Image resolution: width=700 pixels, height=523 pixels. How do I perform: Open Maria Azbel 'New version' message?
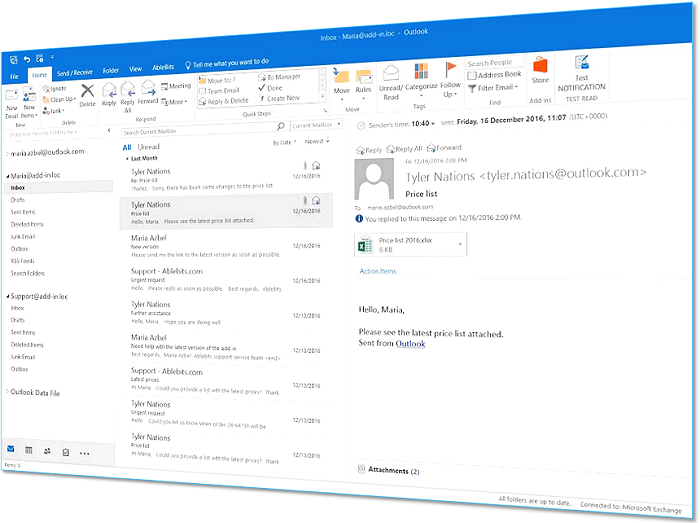(226, 246)
